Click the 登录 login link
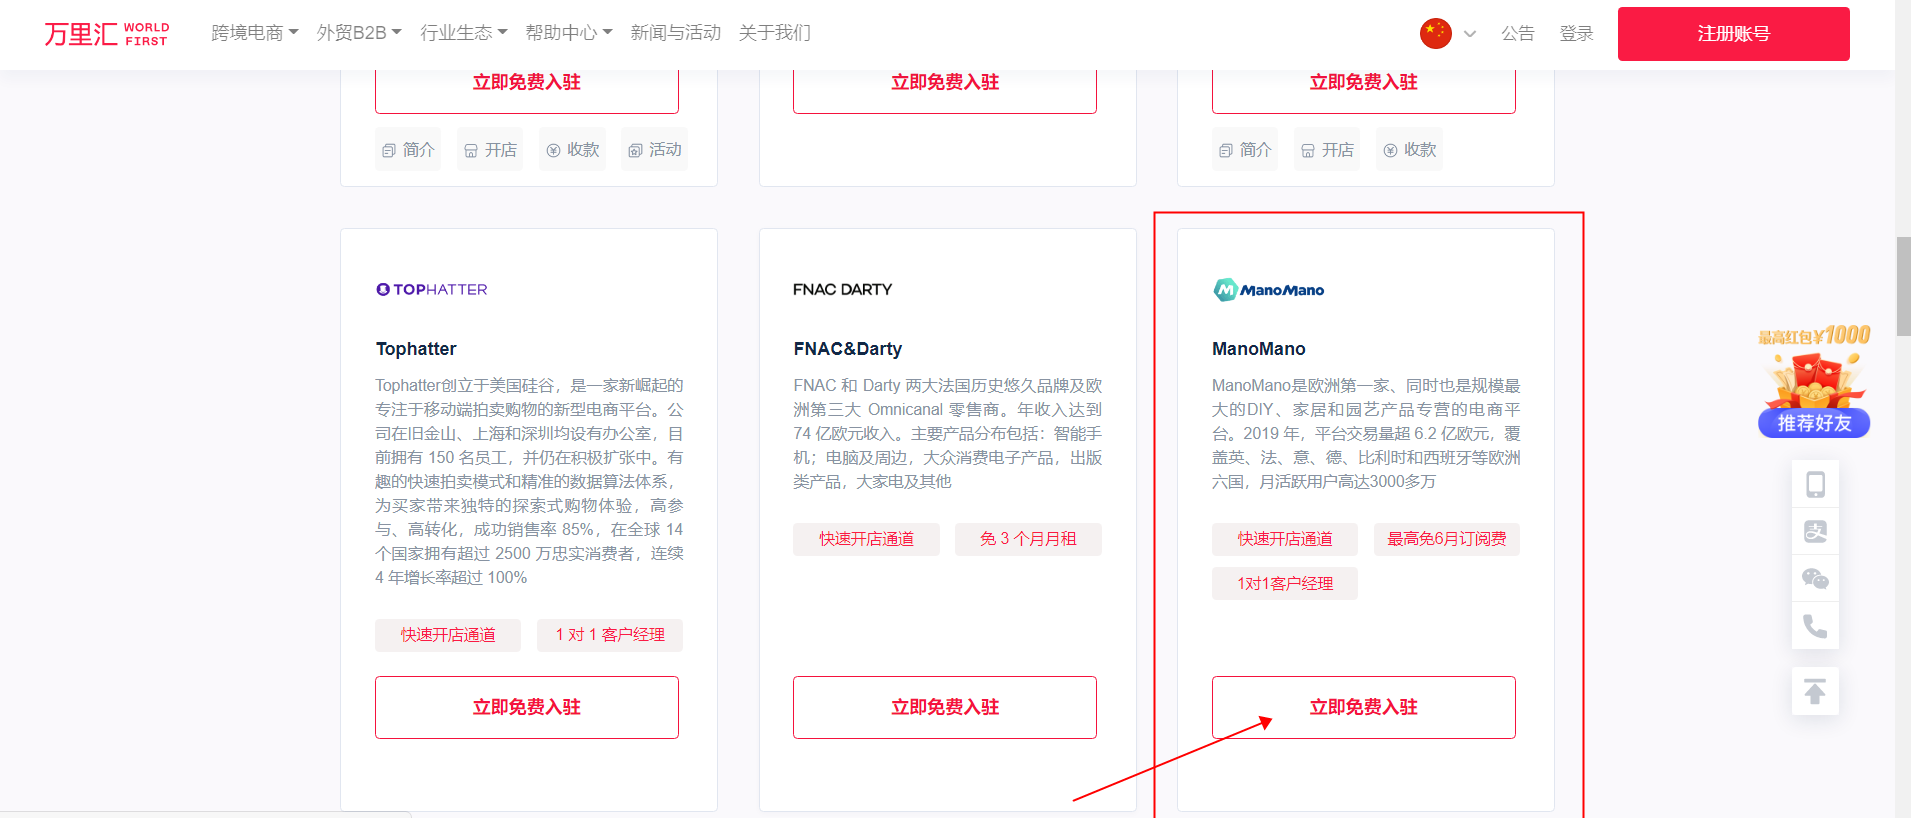The image size is (1911, 818). pos(1576,33)
